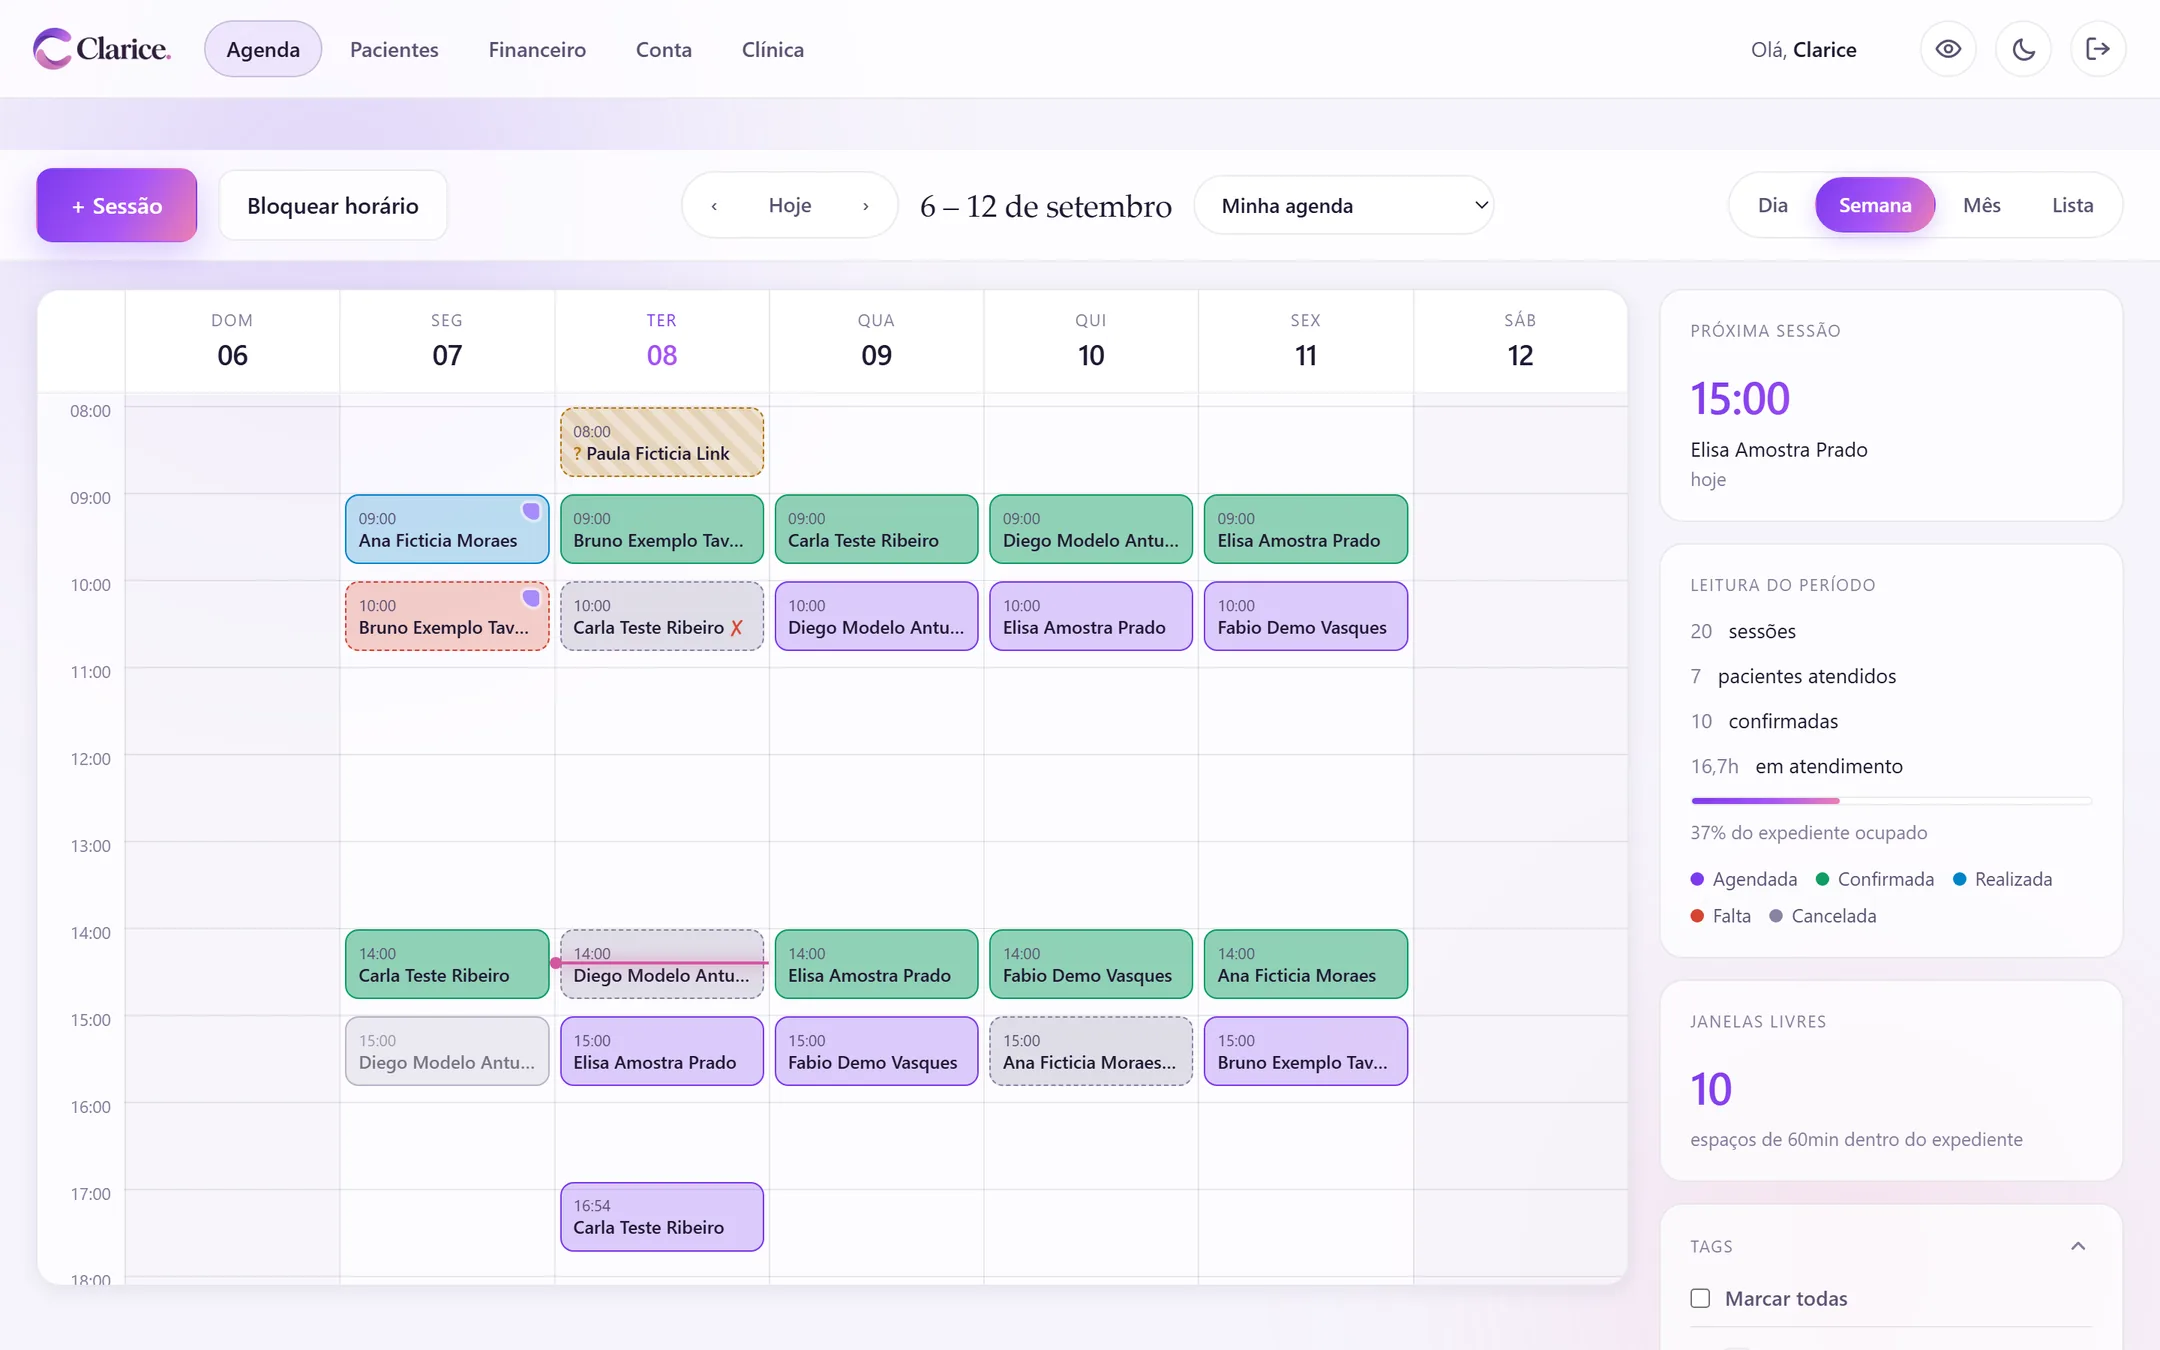Image resolution: width=2160 pixels, height=1350 pixels.
Task: Open Carla Teste Ribeiro 14:00 Monday session
Action: (x=447, y=964)
